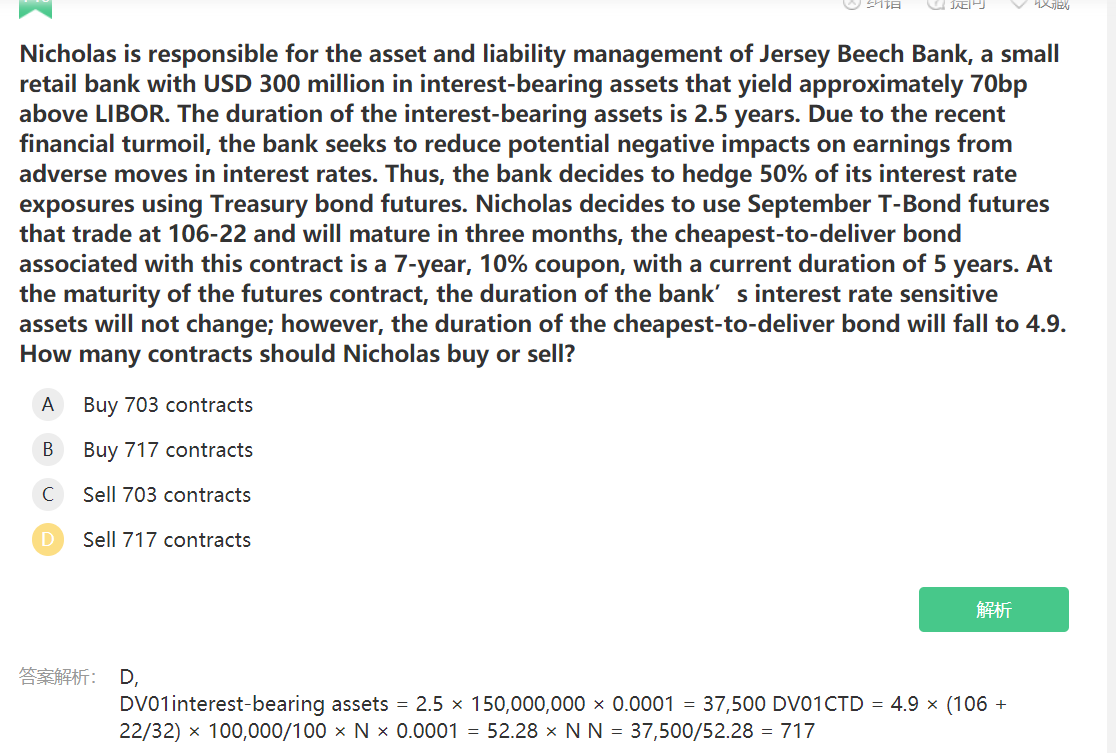
Task: Click the 提问 question mark icon
Action: point(936,4)
